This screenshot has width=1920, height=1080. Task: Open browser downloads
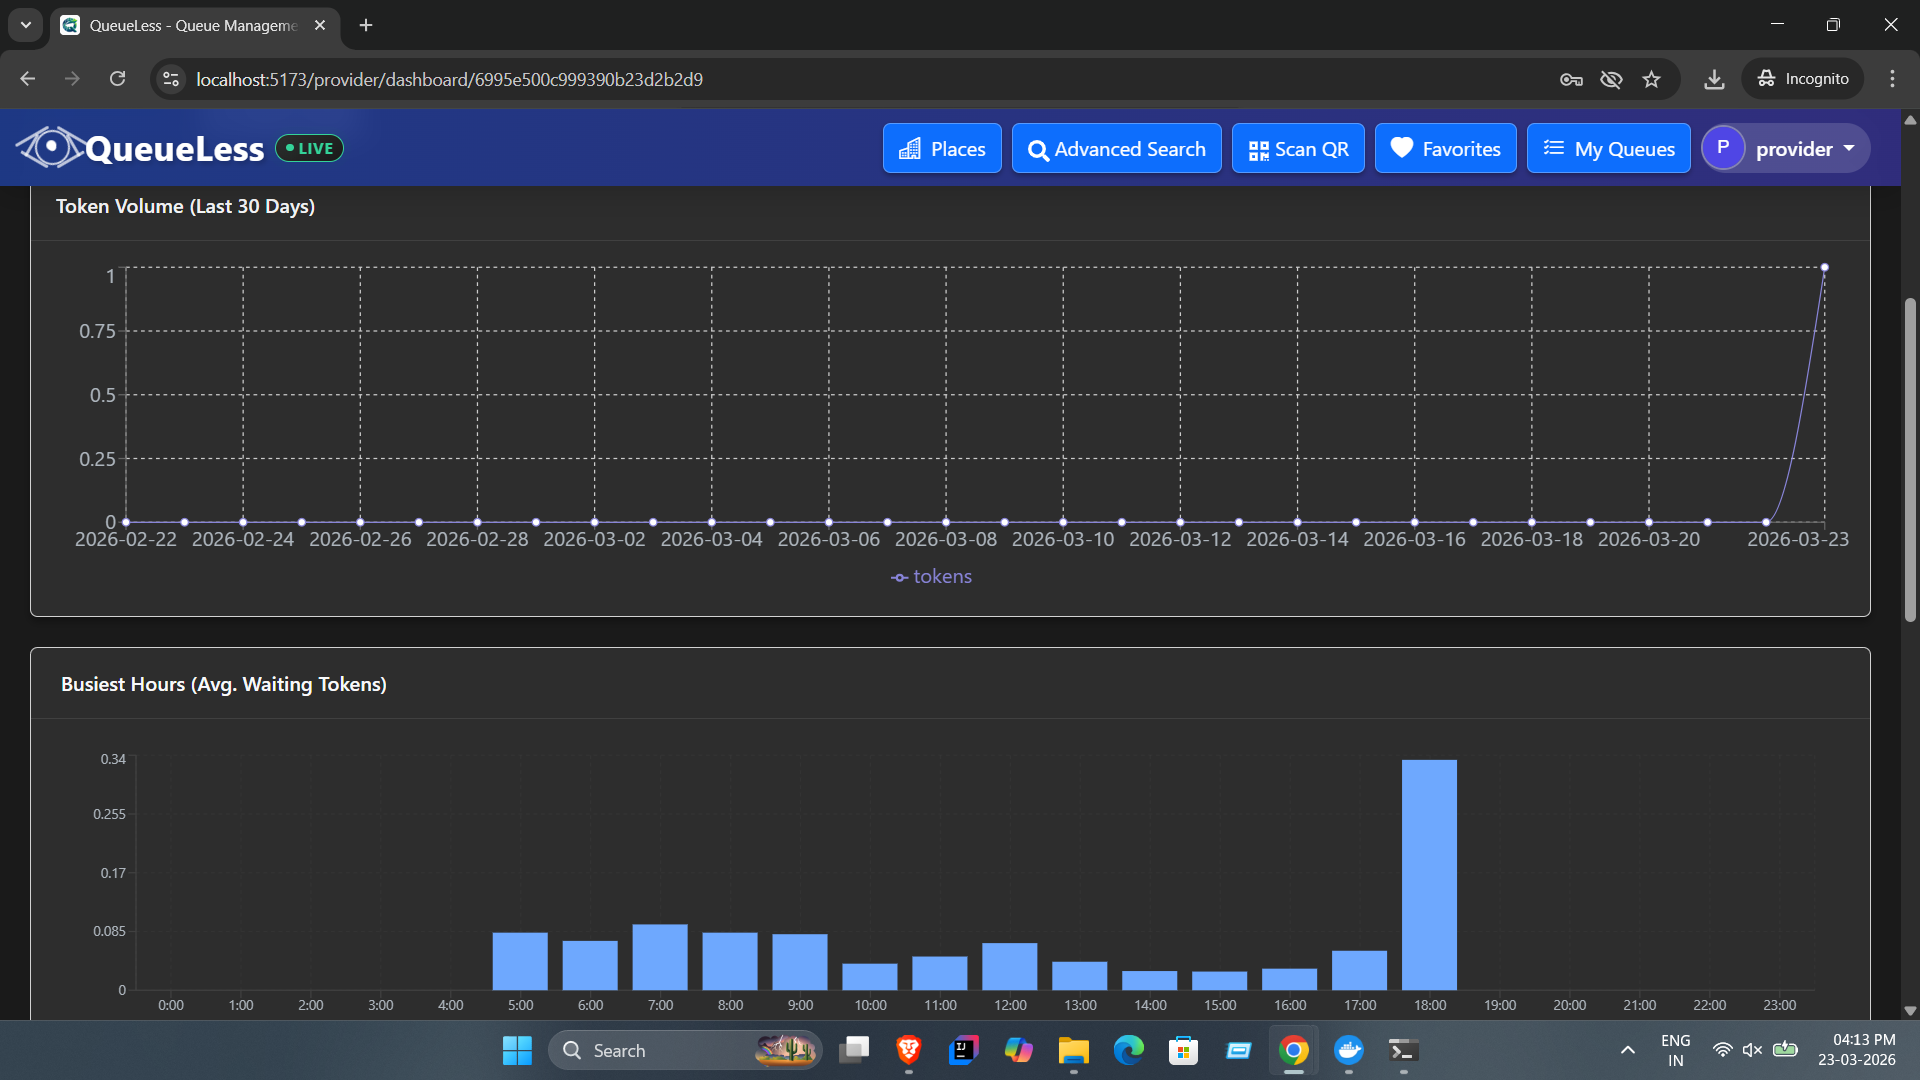pyautogui.click(x=1714, y=79)
